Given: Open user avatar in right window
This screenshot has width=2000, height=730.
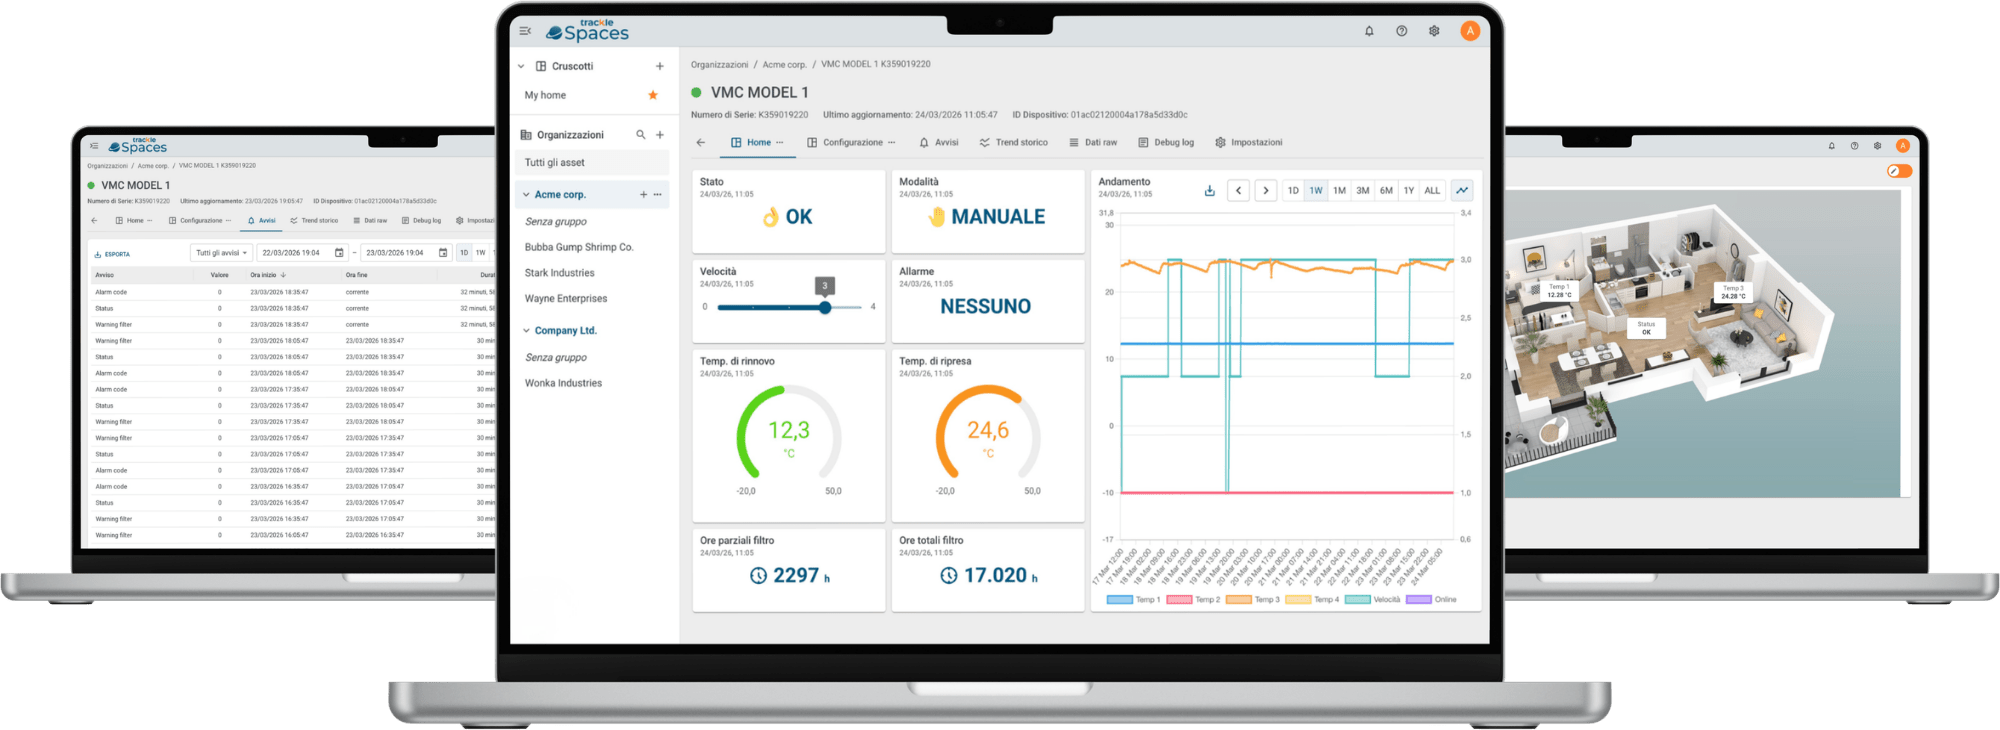Looking at the screenshot, I should tap(1903, 146).
